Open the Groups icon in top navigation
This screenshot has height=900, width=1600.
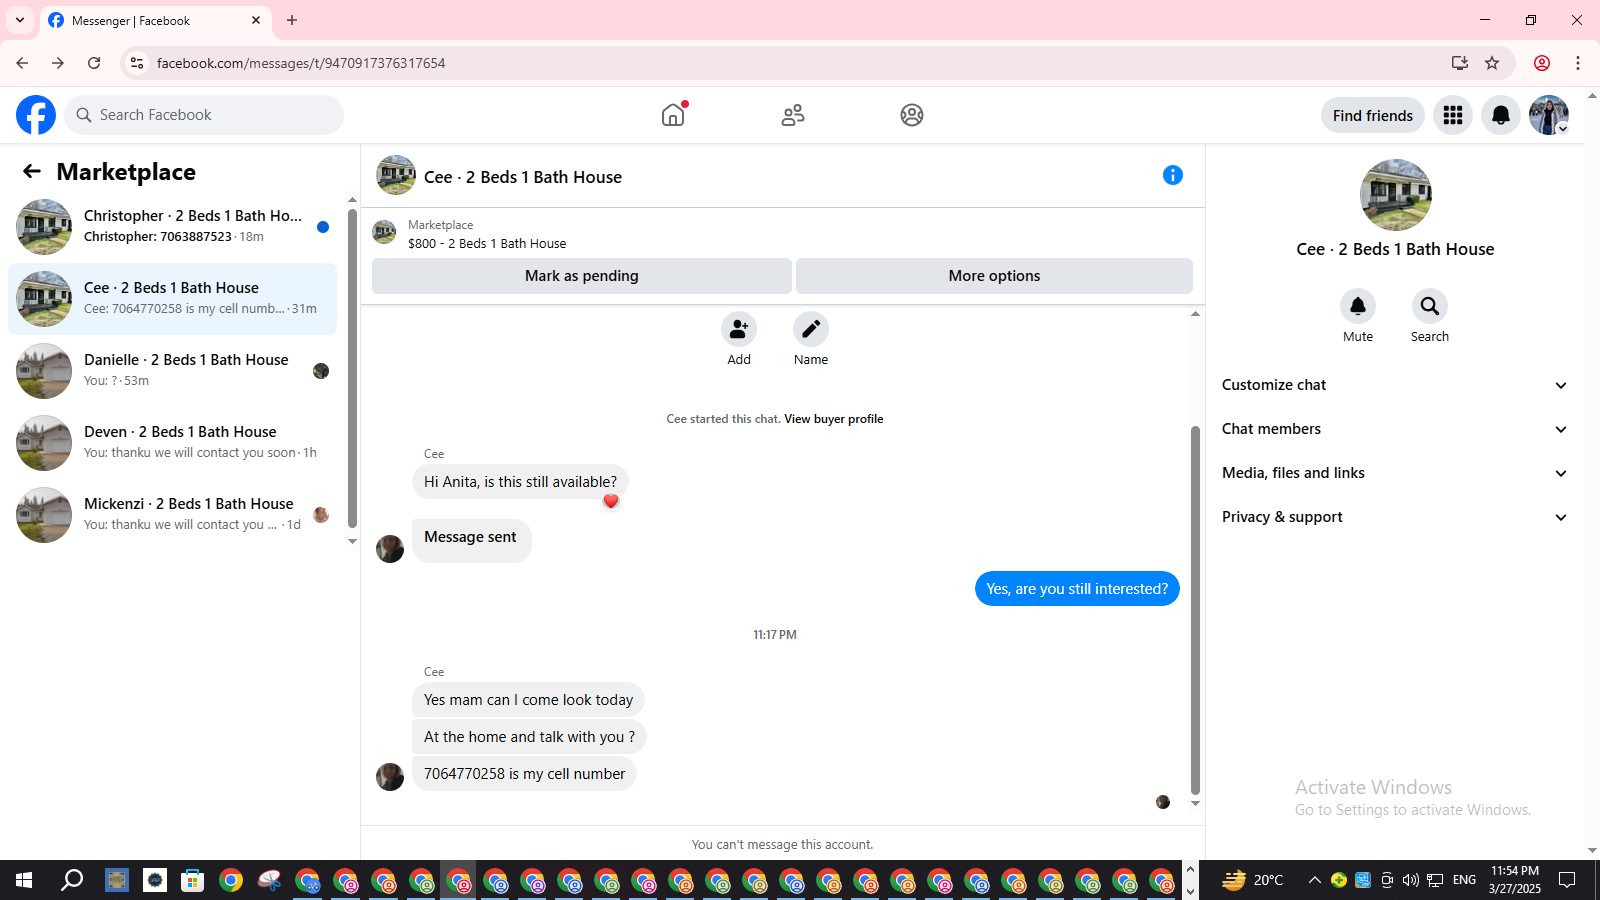912,115
